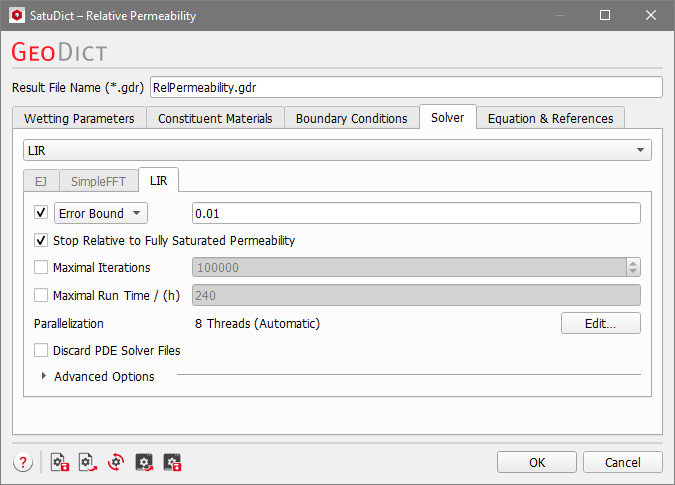Save dark settings panel icon with red disk
675x485 pixels.
coord(172,463)
